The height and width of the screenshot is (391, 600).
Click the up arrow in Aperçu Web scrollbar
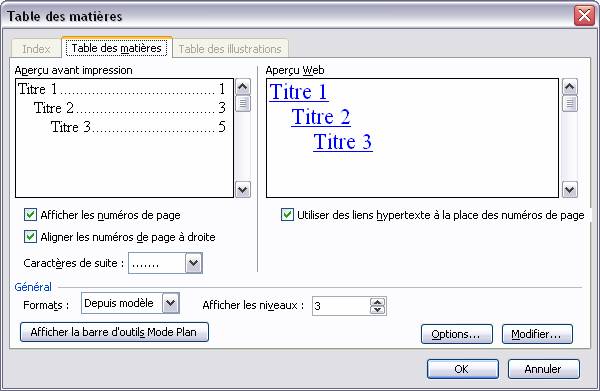570,87
